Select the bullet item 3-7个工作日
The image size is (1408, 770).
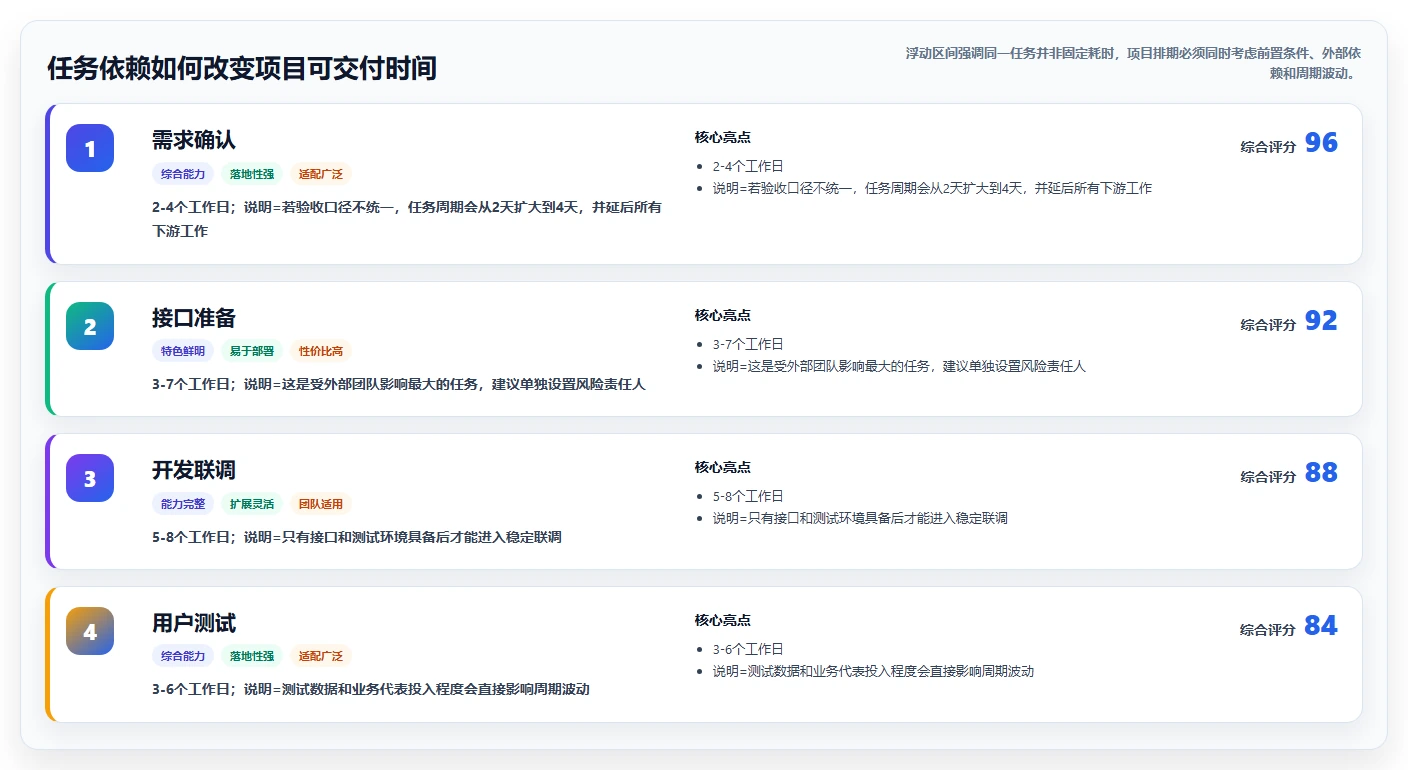(x=748, y=344)
